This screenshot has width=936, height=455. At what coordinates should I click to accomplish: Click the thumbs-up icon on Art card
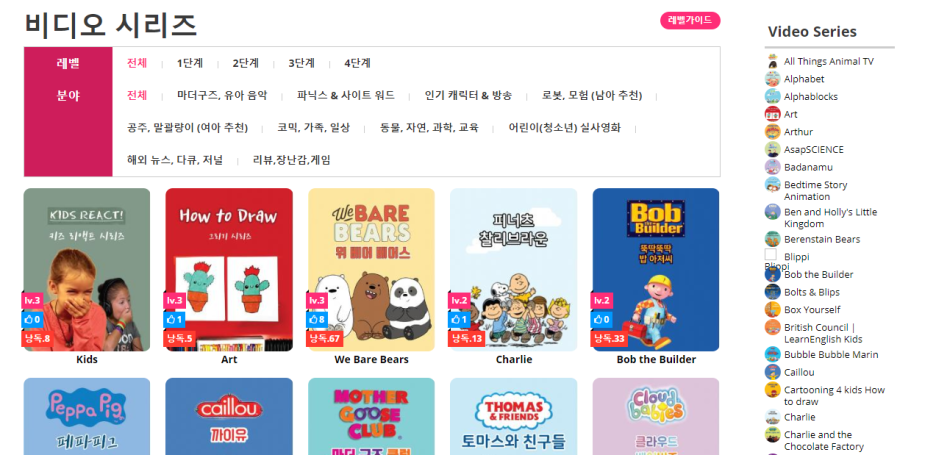[171, 319]
